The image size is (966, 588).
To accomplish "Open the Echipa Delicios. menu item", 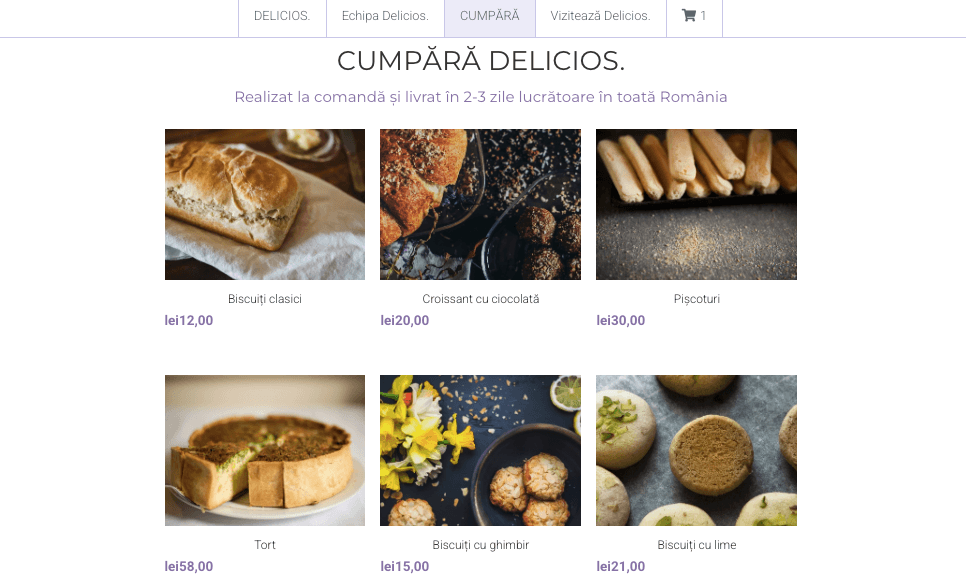I will (385, 16).
